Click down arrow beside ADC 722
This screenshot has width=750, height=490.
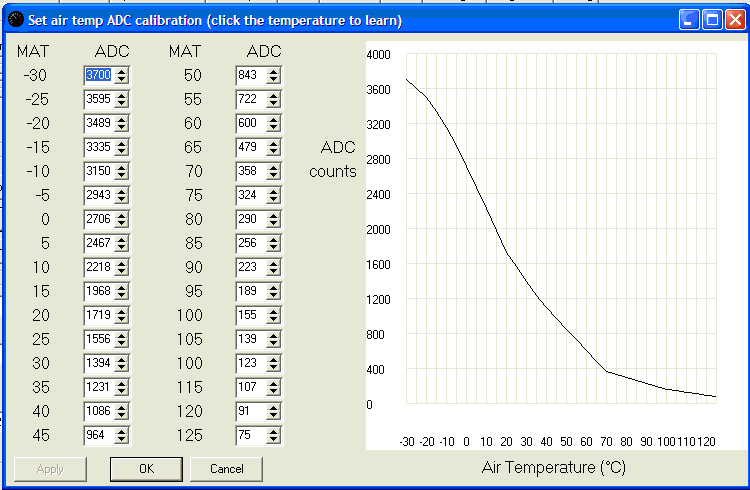[x=274, y=103]
